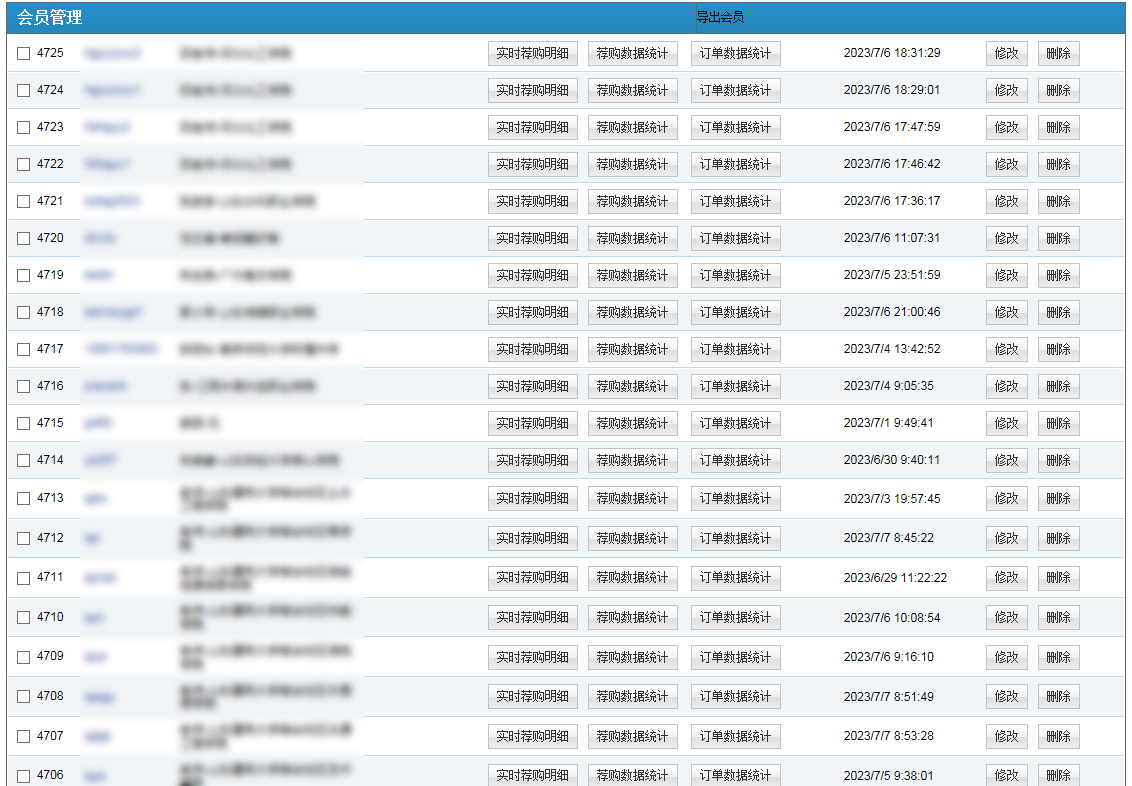Check the checkbox for member 4725
The image size is (1132, 786).
tap(24, 53)
